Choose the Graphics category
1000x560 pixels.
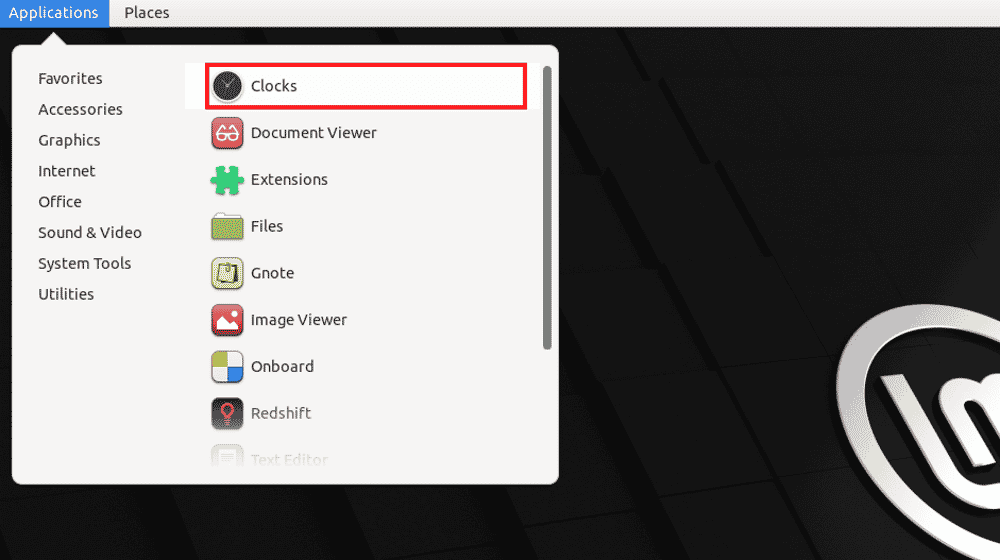point(70,140)
